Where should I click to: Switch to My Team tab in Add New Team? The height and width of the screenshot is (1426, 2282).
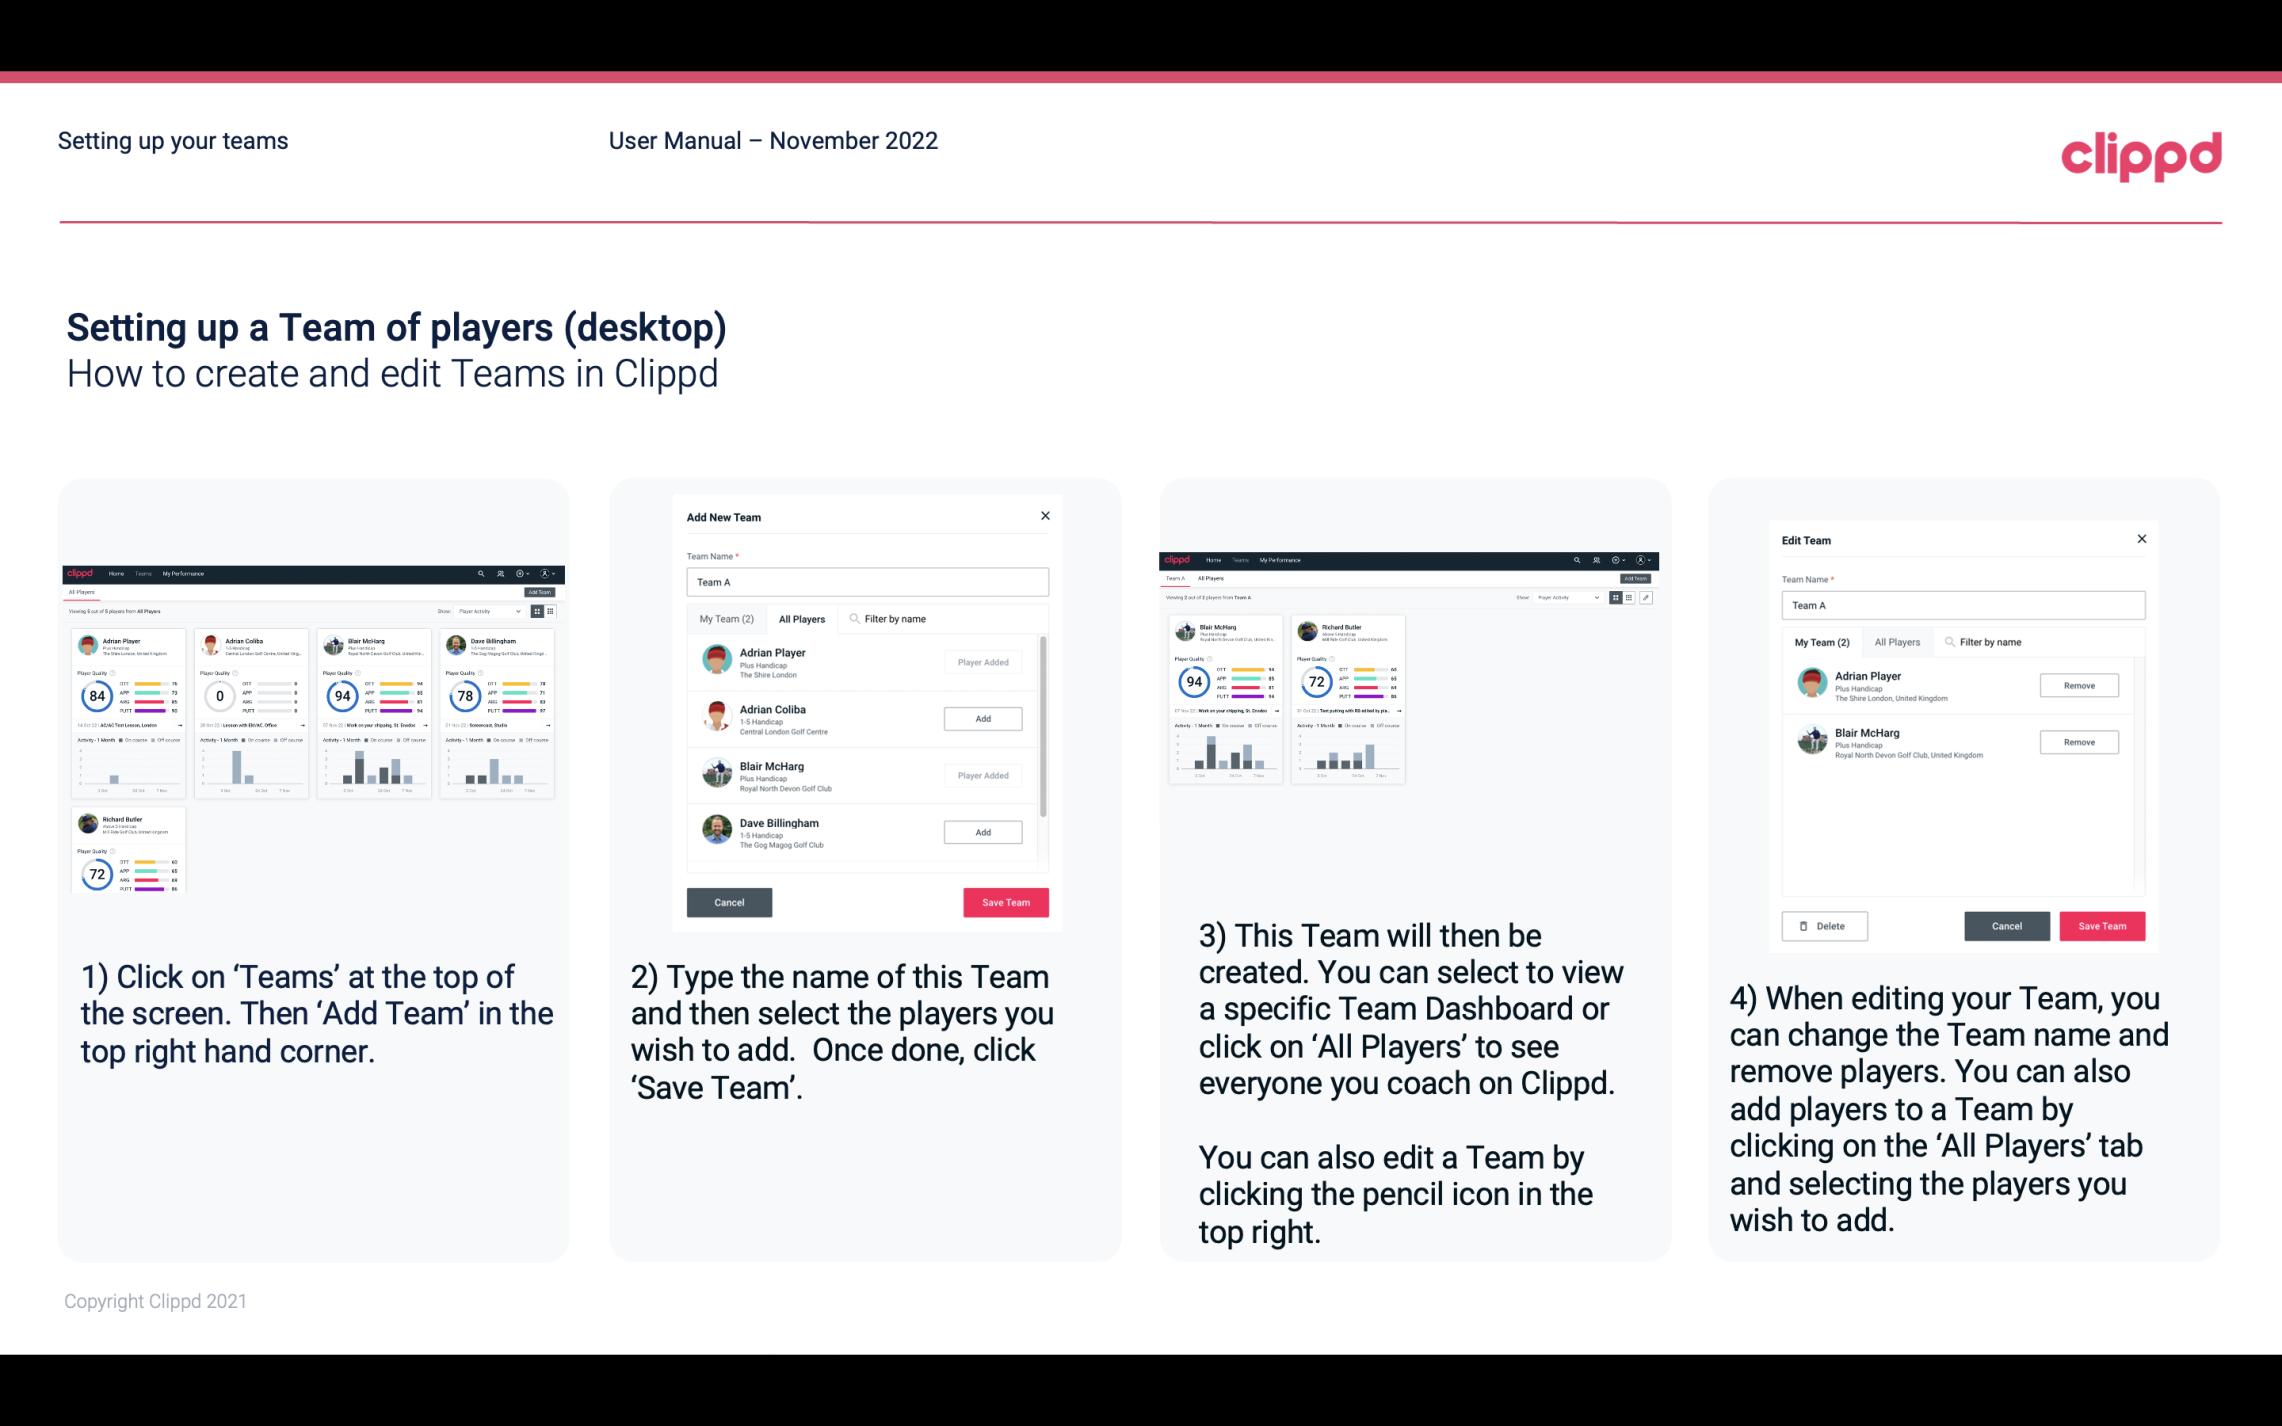tap(726, 618)
